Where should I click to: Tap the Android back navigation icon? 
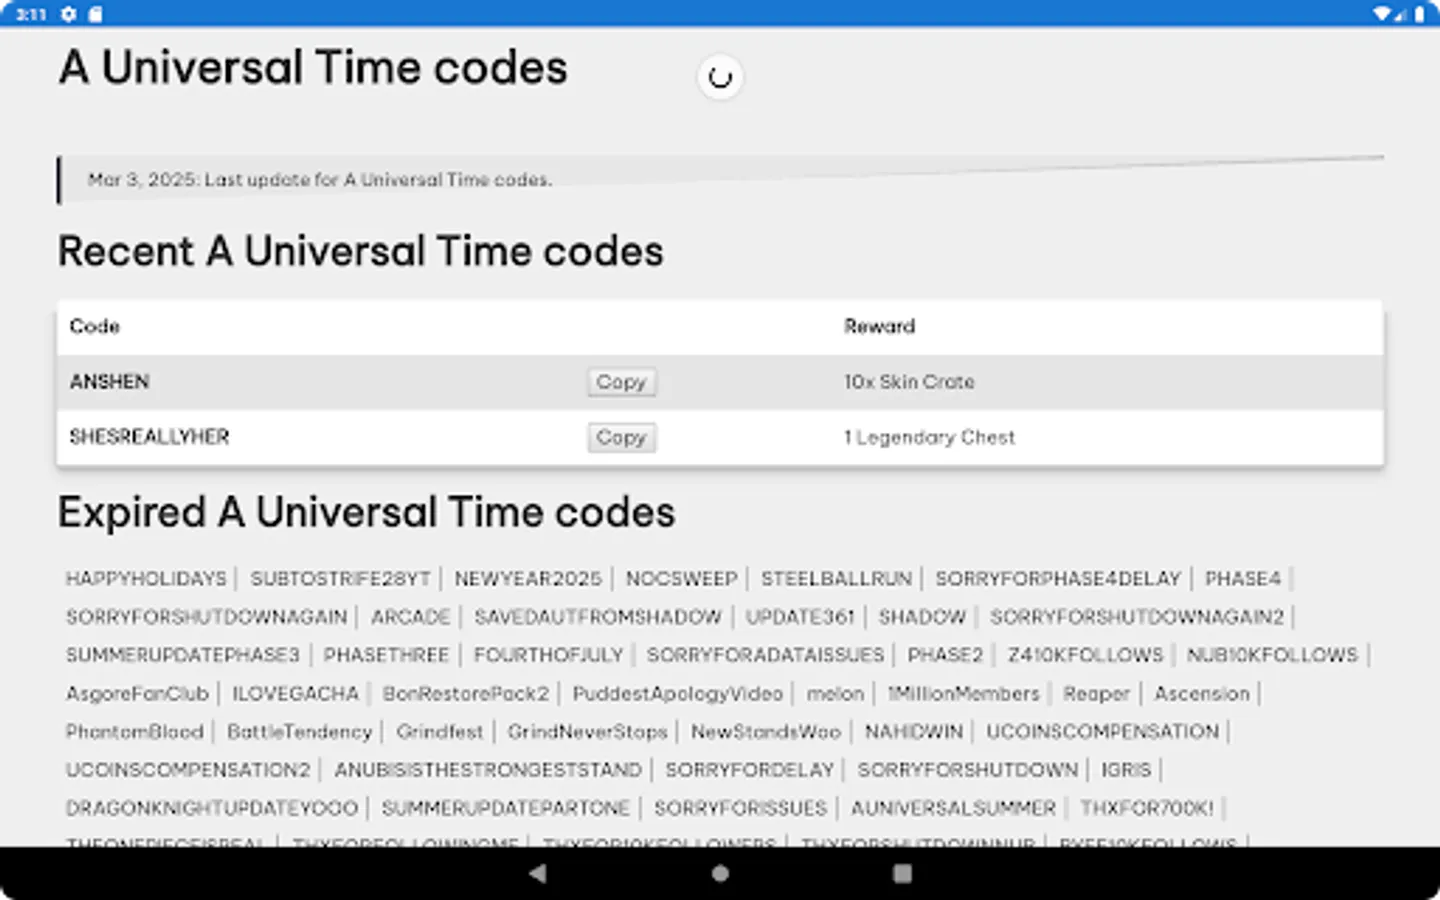pos(538,873)
